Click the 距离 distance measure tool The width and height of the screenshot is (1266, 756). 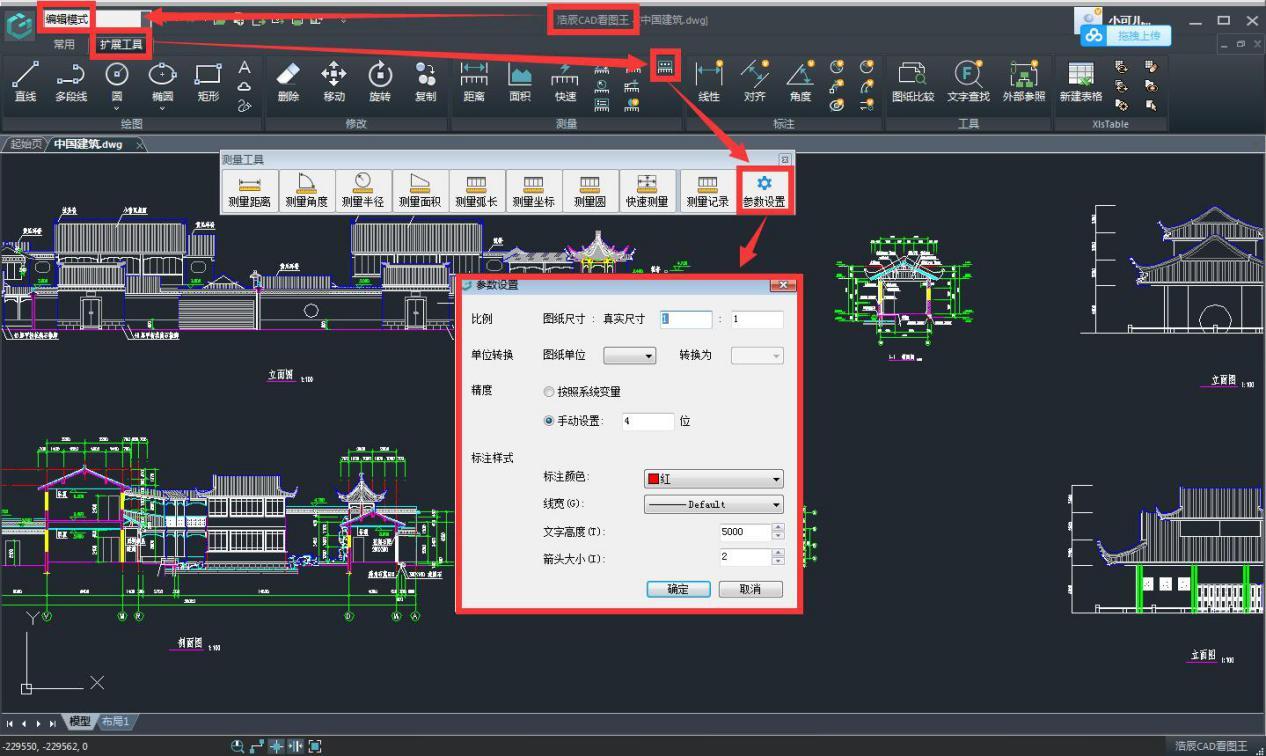coord(474,81)
